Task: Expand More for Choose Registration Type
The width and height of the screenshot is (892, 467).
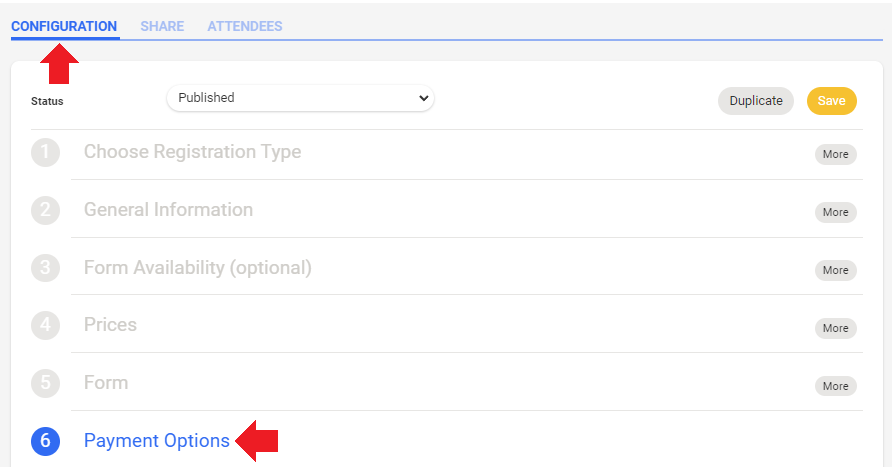Action: [x=835, y=154]
